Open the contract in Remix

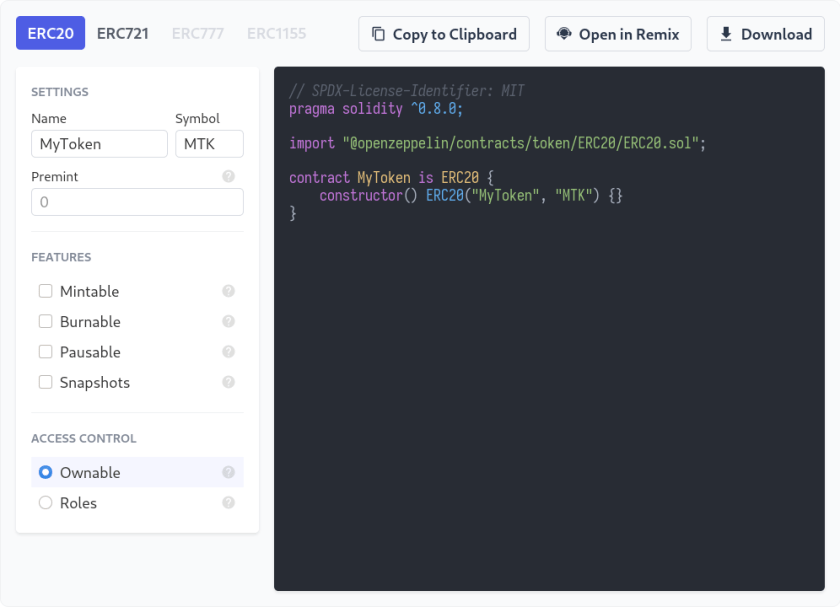point(618,34)
